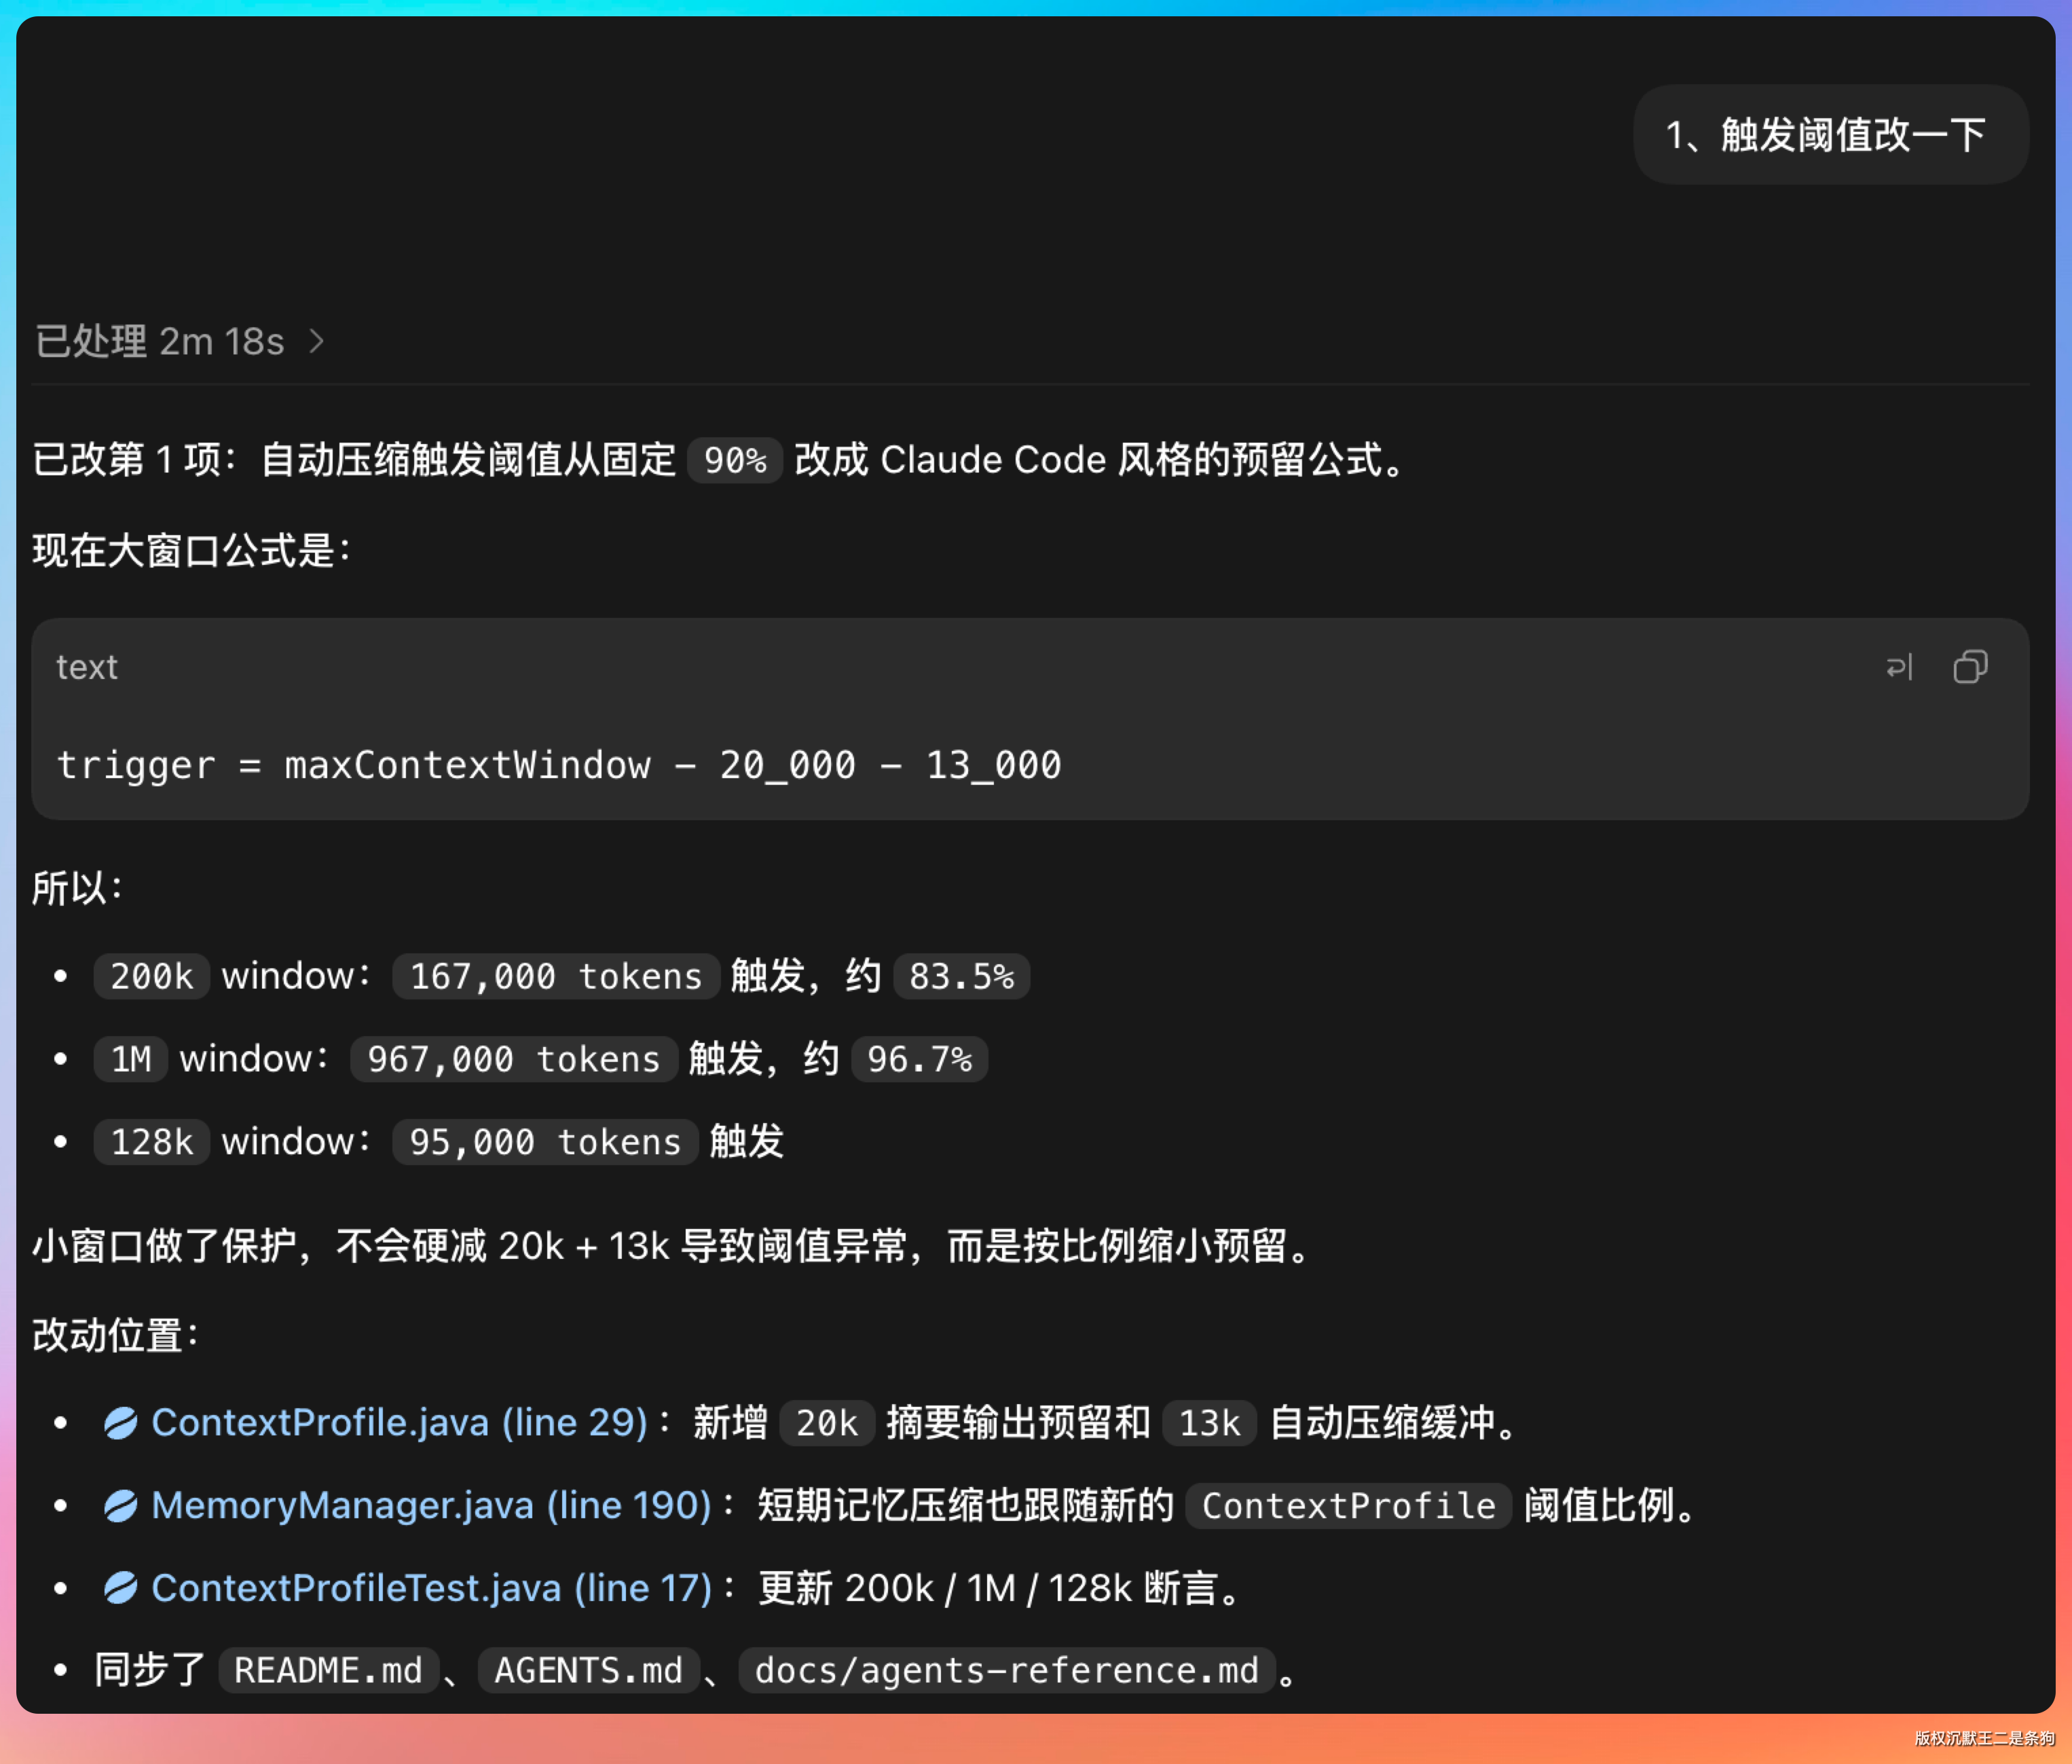Click the 13k inline code
This screenshot has width=2072, height=1764.
pyautogui.click(x=1209, y=1423)
